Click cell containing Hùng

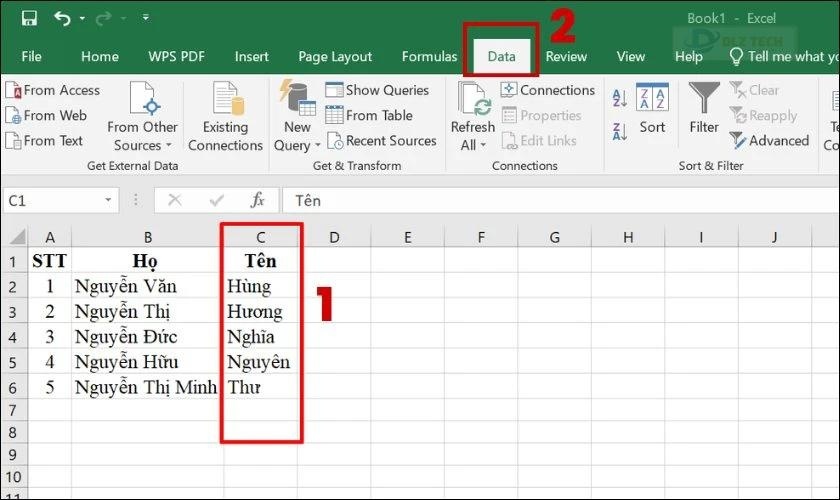pos(260,286)
